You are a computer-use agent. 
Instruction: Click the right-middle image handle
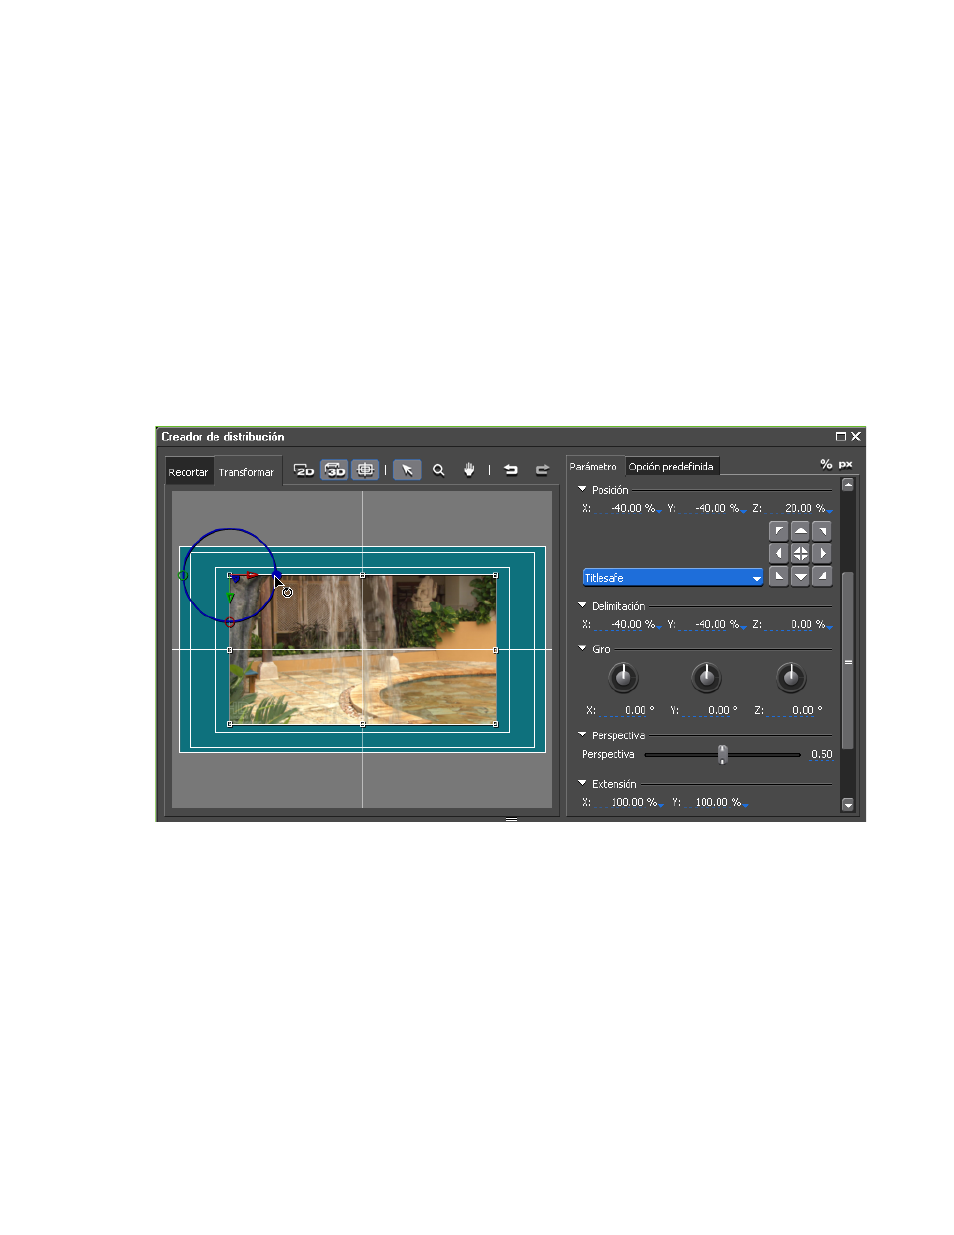pyautogui.click(x=495, y=650)
